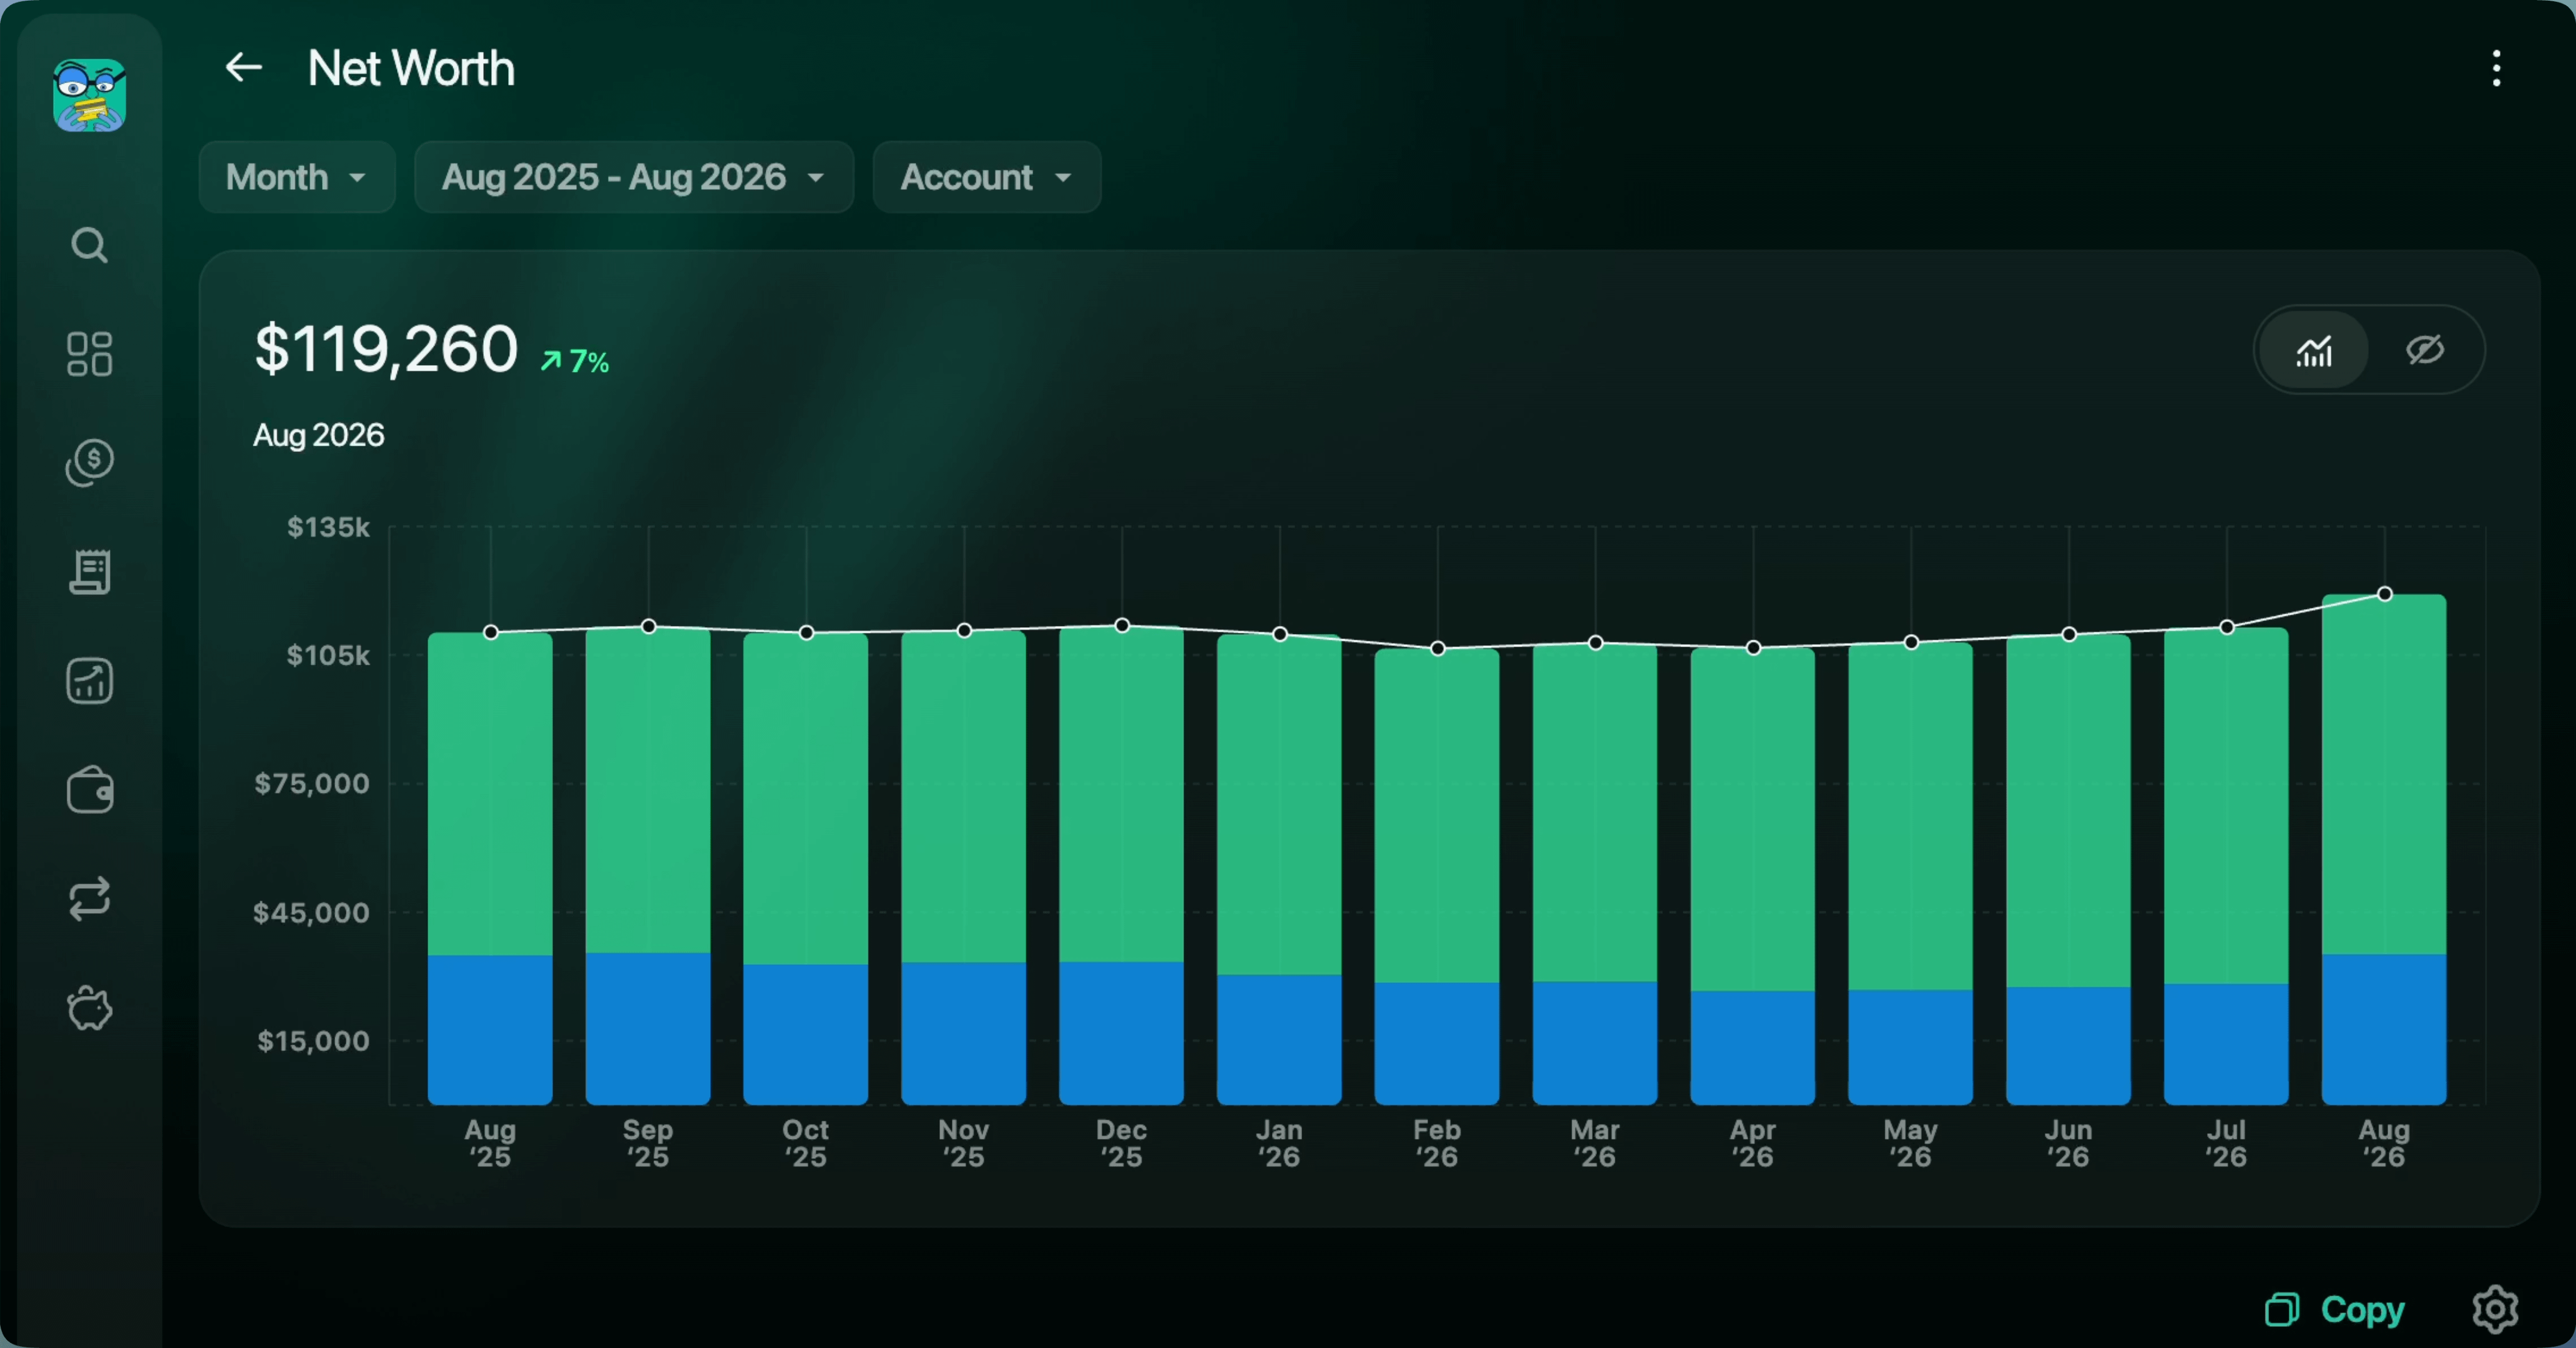Click the Net Worth page title
The height and width of the screenshot is (1348, 2576).
[x=411, y=68]
